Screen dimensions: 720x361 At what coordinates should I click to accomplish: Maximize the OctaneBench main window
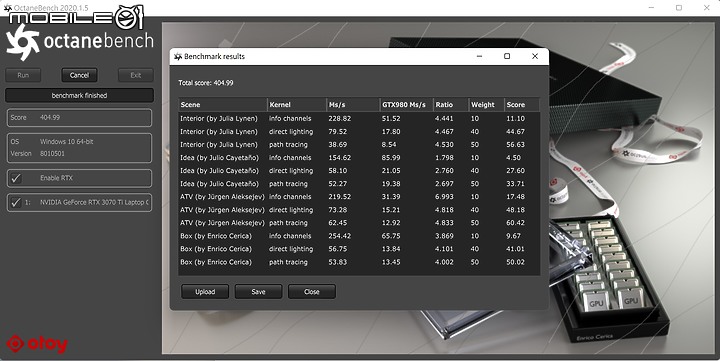pyautogui.click(x=679, y=8)
